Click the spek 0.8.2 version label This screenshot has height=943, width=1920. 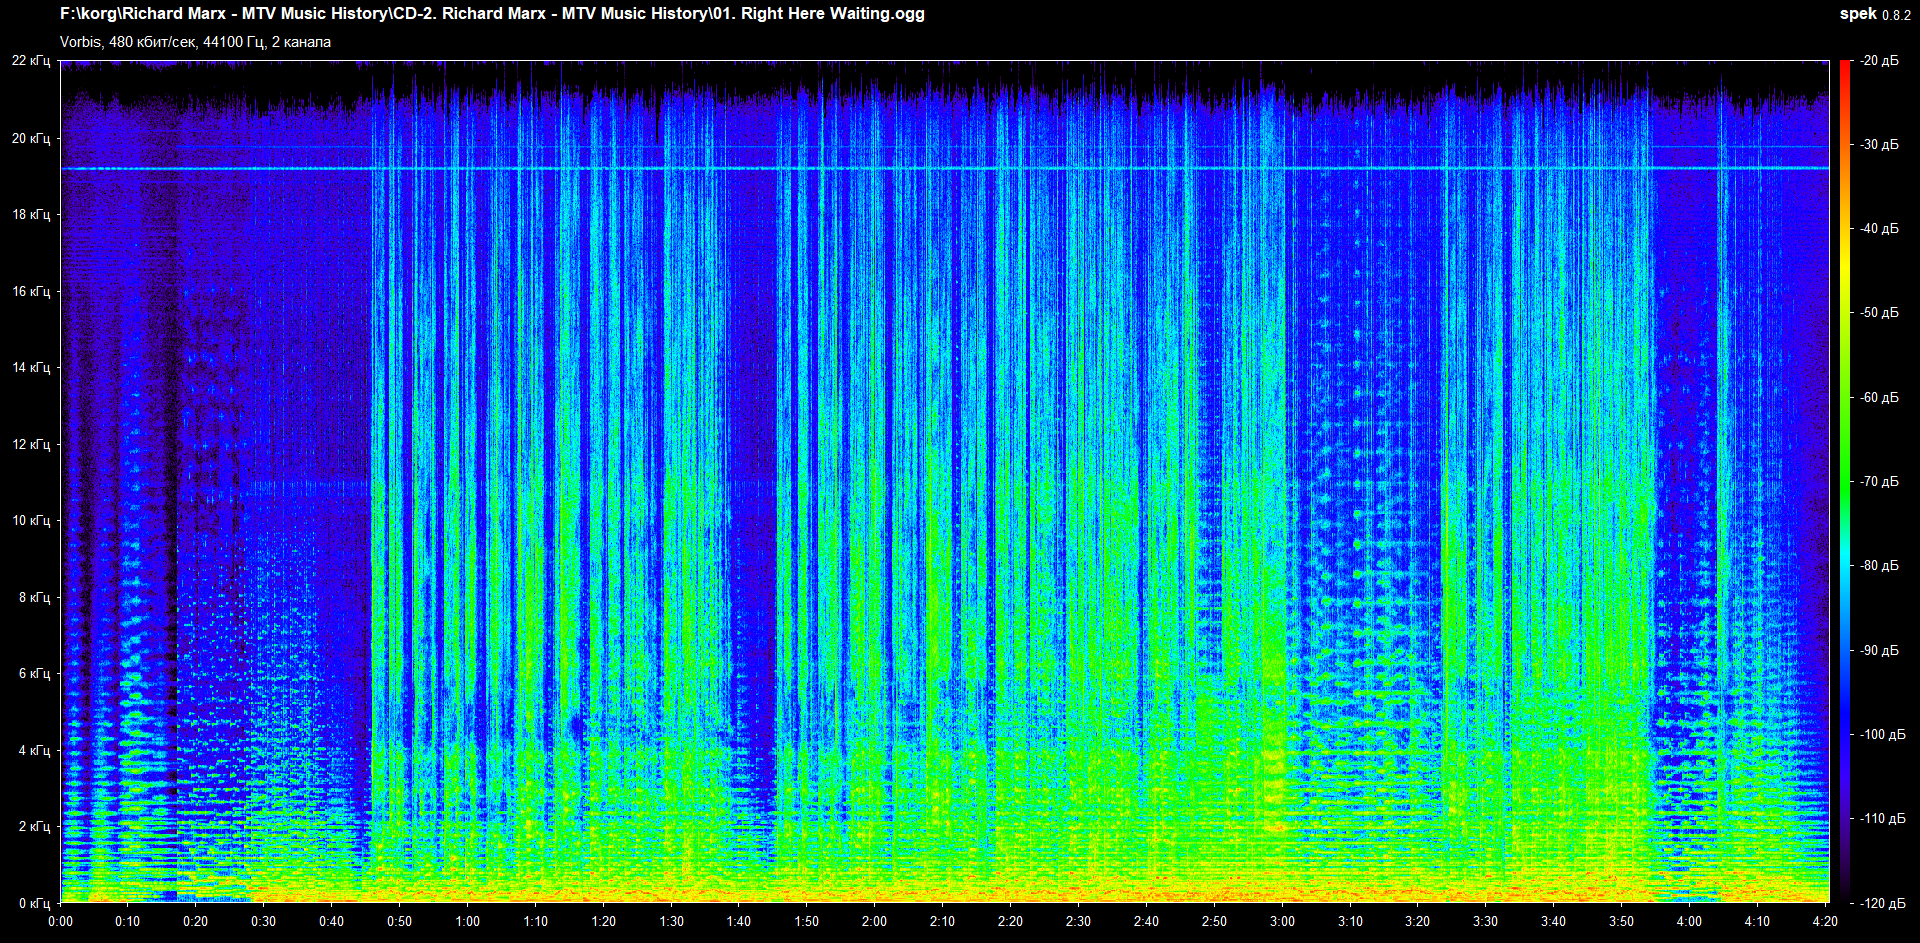(x=1874, y=14)
